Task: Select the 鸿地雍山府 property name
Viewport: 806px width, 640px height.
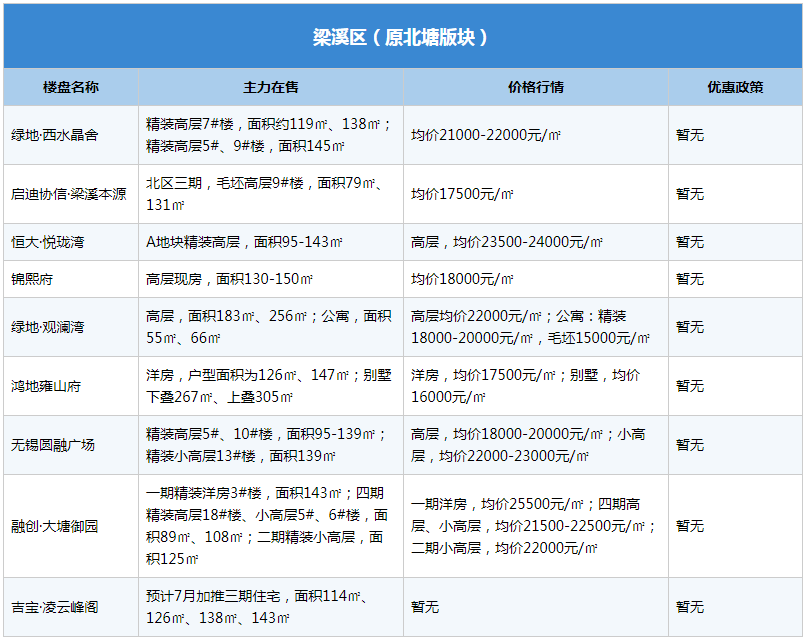Action: (x=46, y=386)
